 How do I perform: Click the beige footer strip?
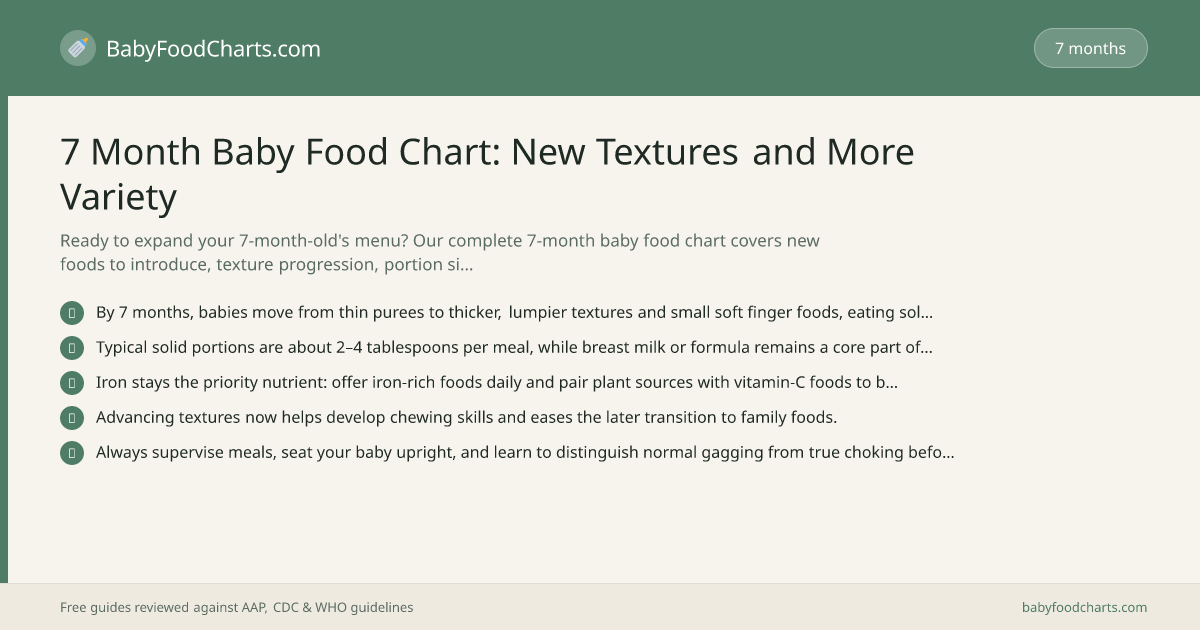600,606
